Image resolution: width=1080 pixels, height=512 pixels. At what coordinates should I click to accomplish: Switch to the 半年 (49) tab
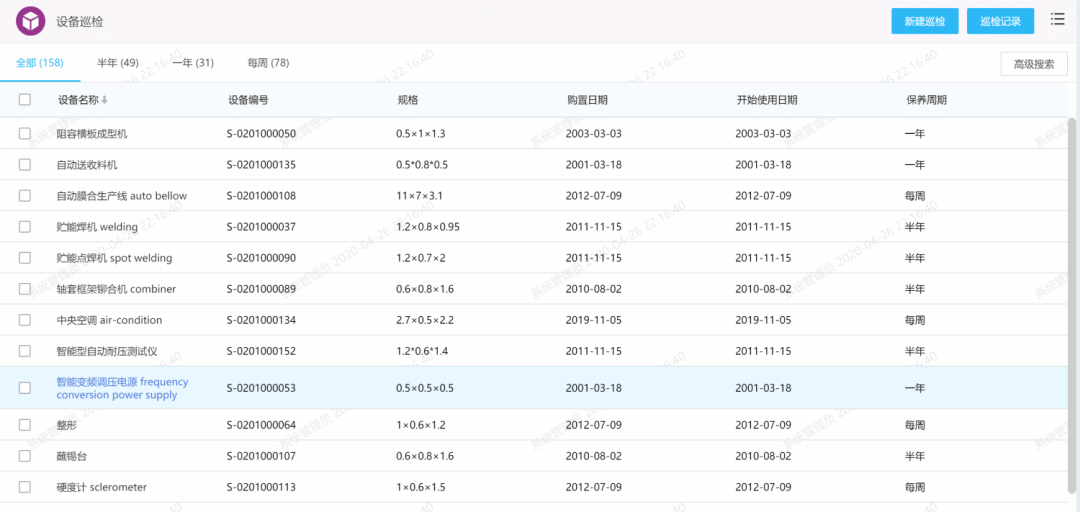(118, 63)
